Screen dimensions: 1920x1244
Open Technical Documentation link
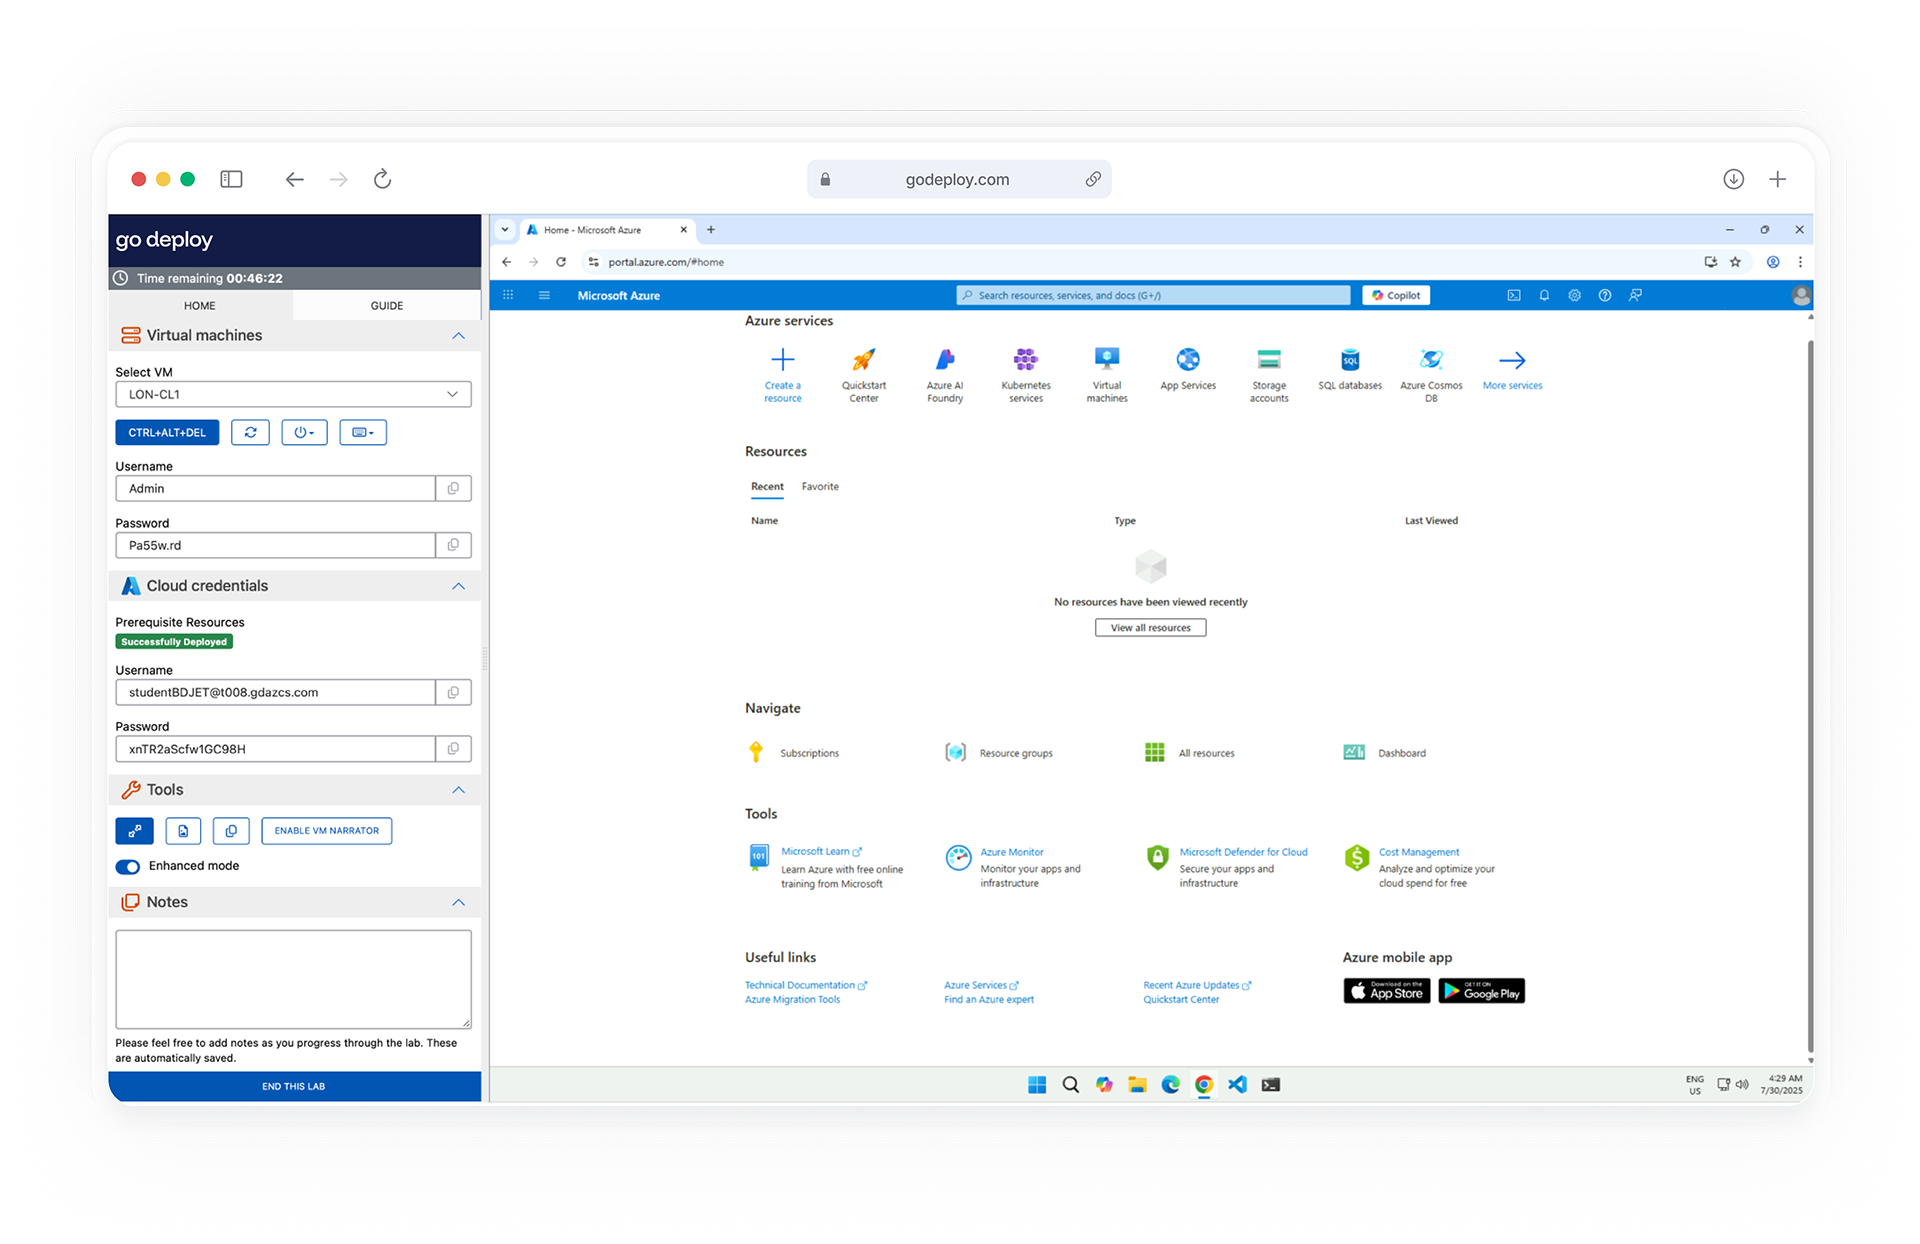pos(805,985)
